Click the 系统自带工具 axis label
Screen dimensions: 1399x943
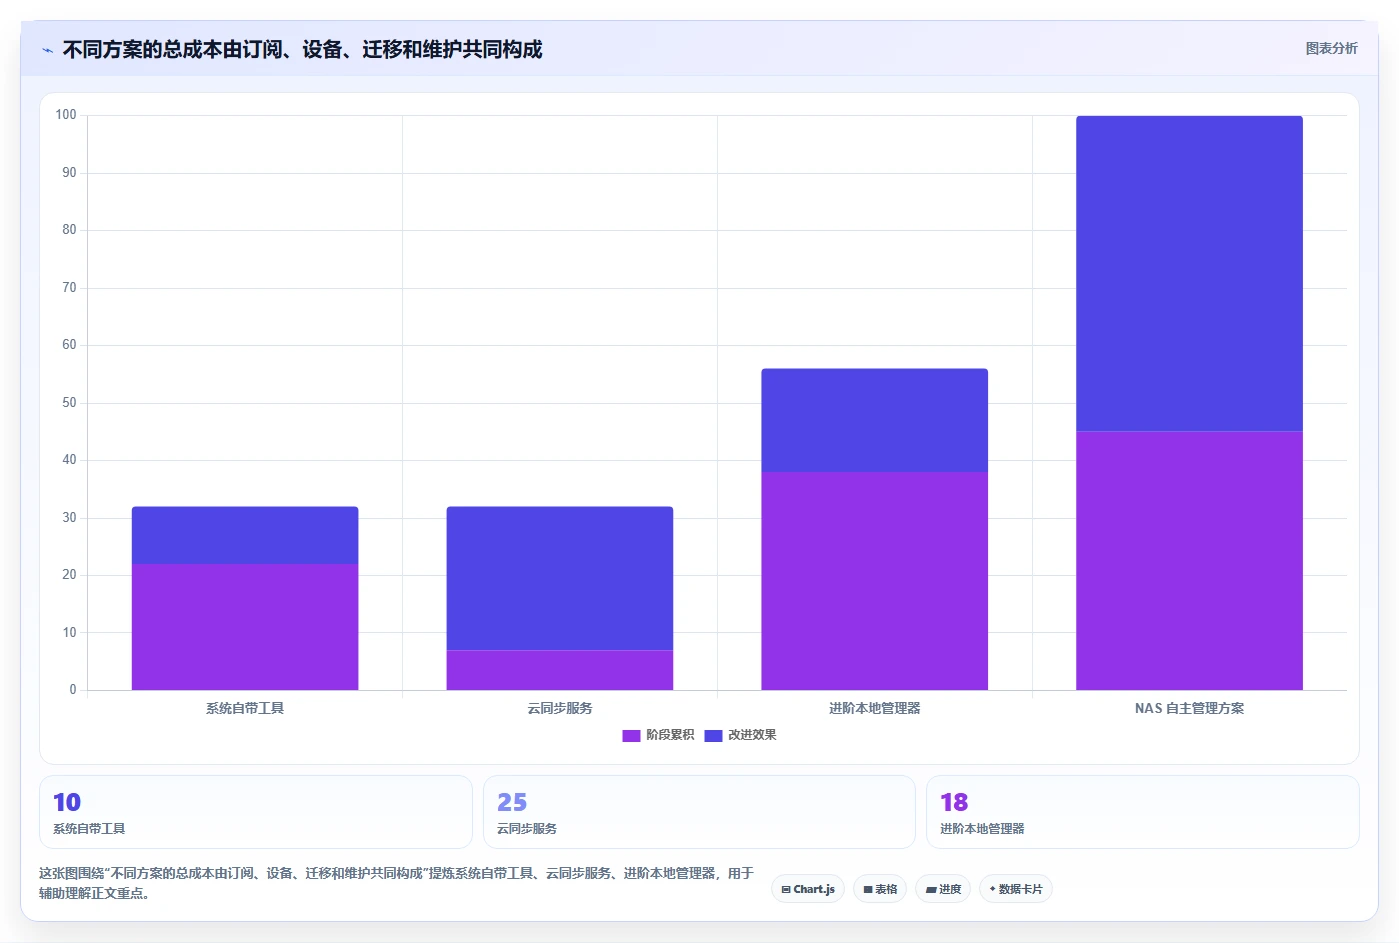pyautogui.click(x=245, y=708)
